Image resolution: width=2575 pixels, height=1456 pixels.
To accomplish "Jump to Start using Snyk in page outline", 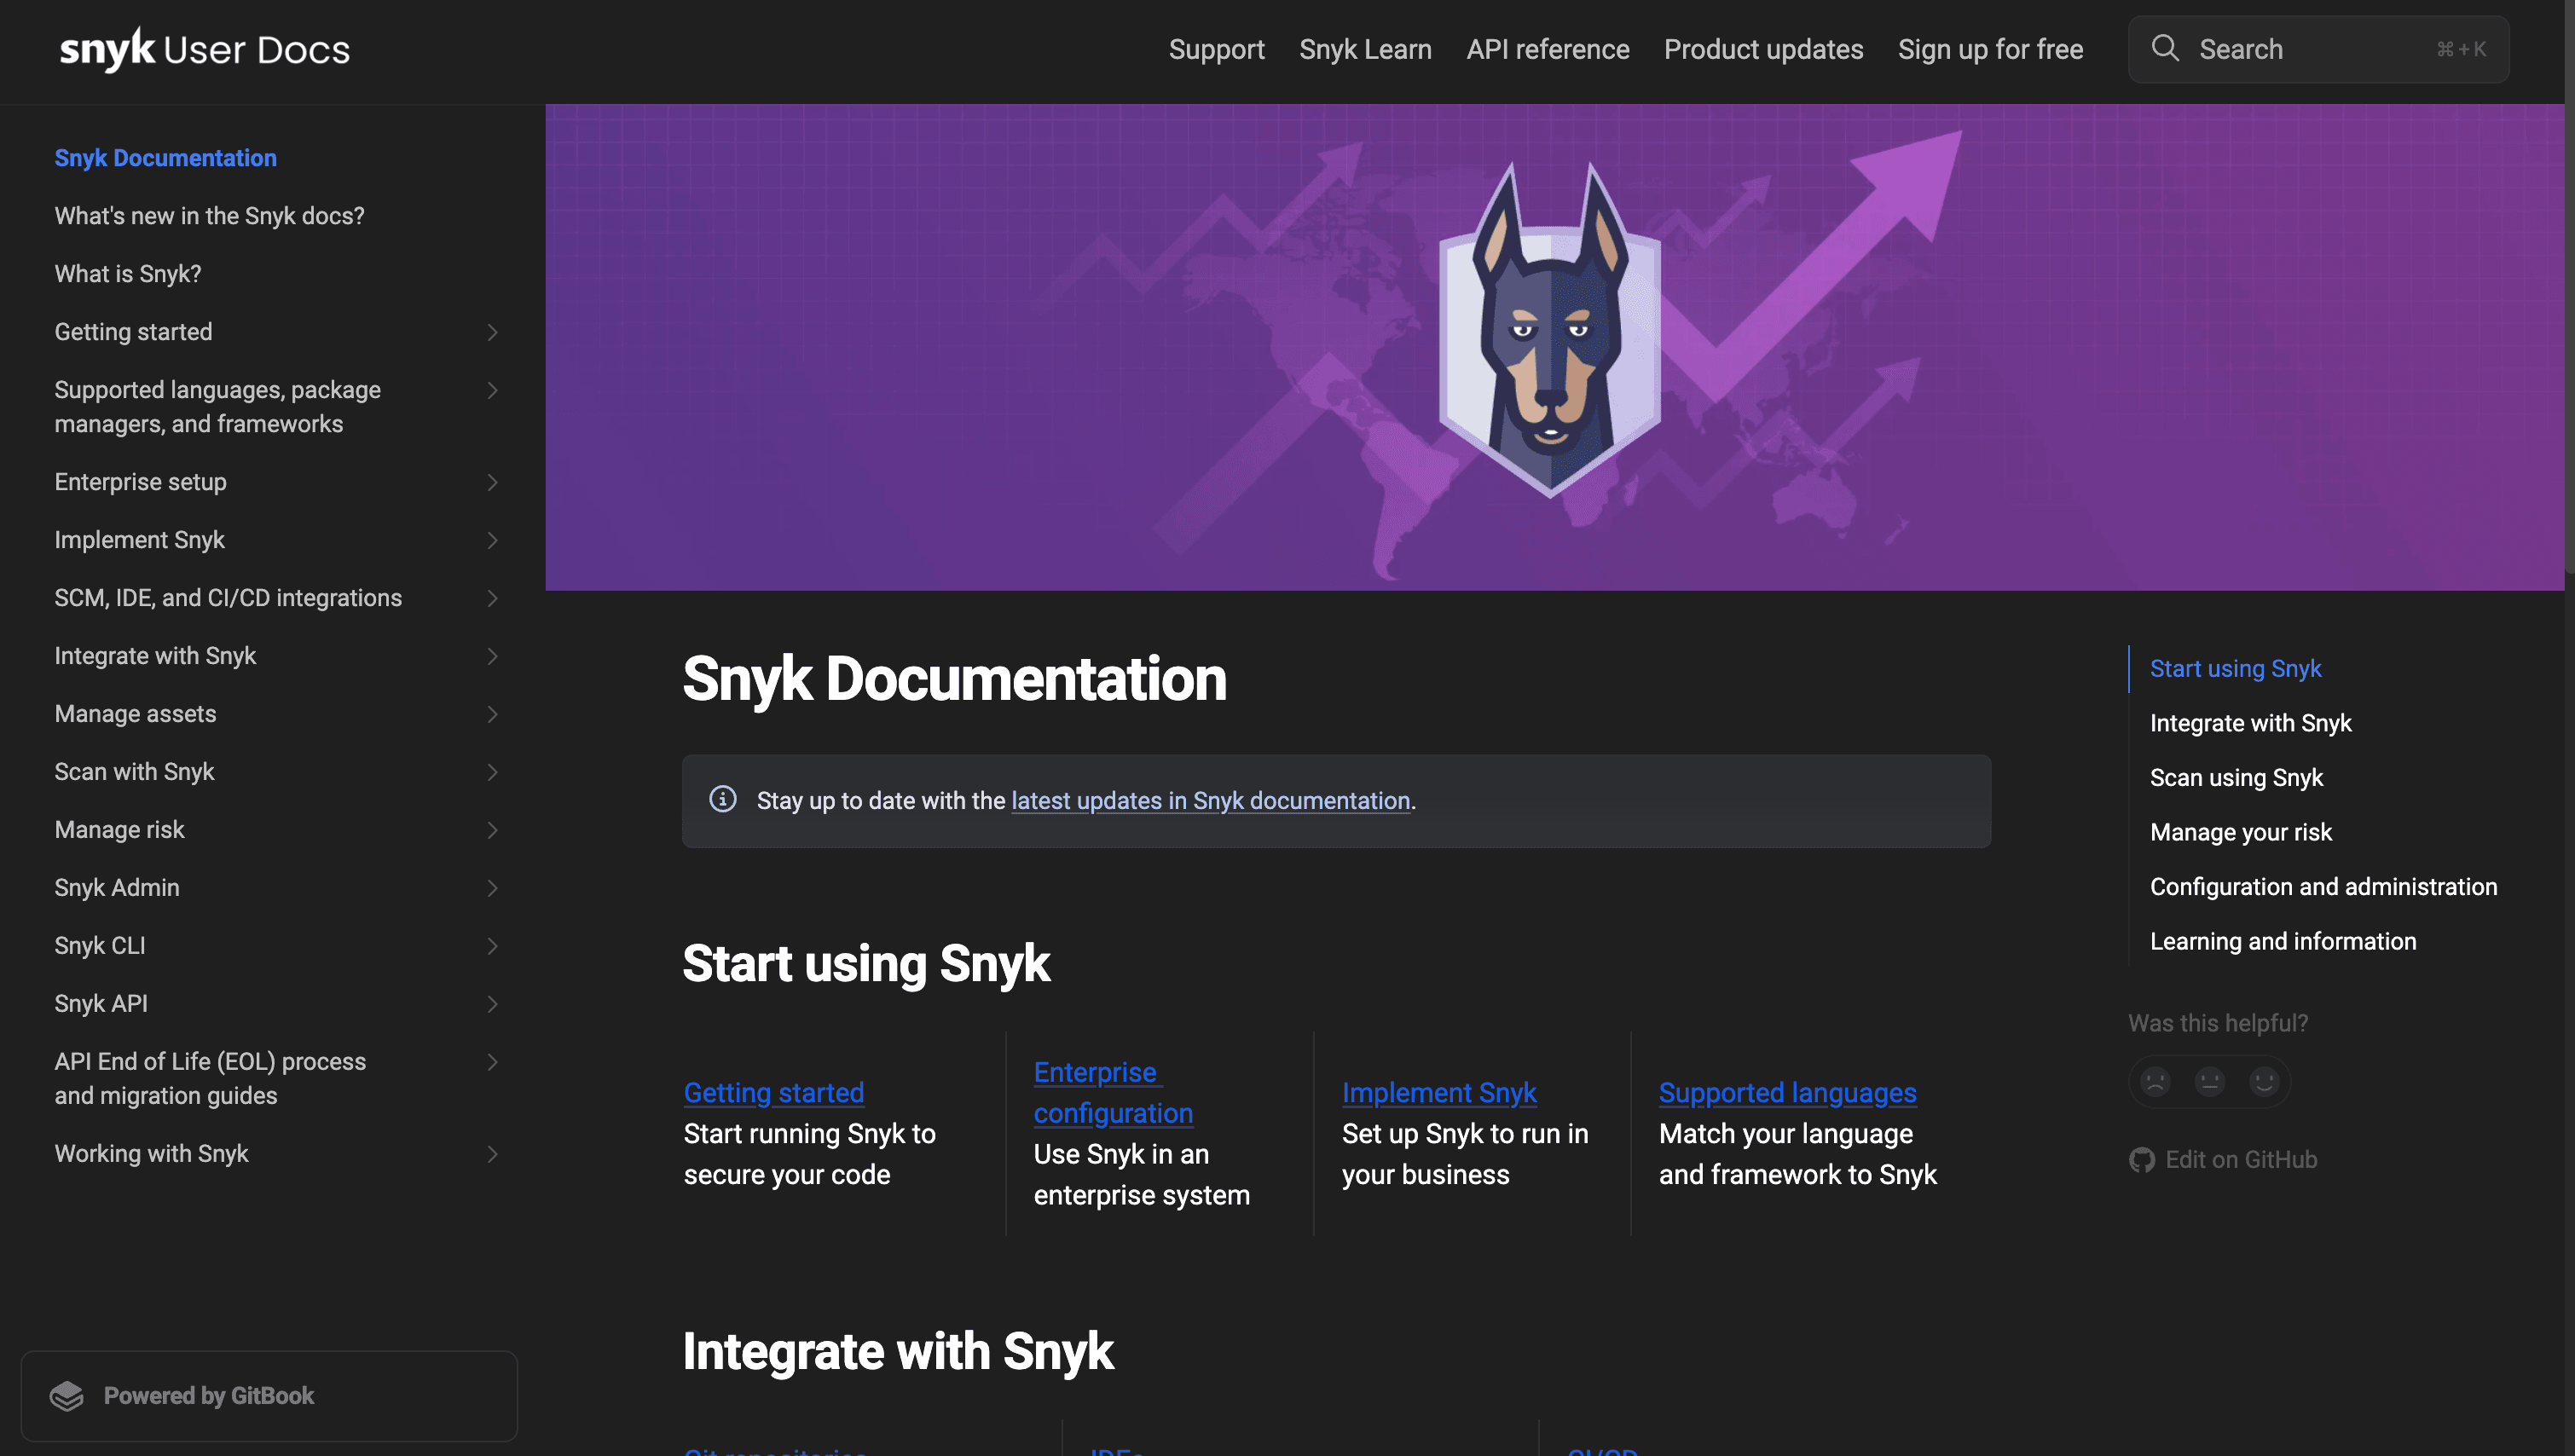I will tap(2235, 669).
